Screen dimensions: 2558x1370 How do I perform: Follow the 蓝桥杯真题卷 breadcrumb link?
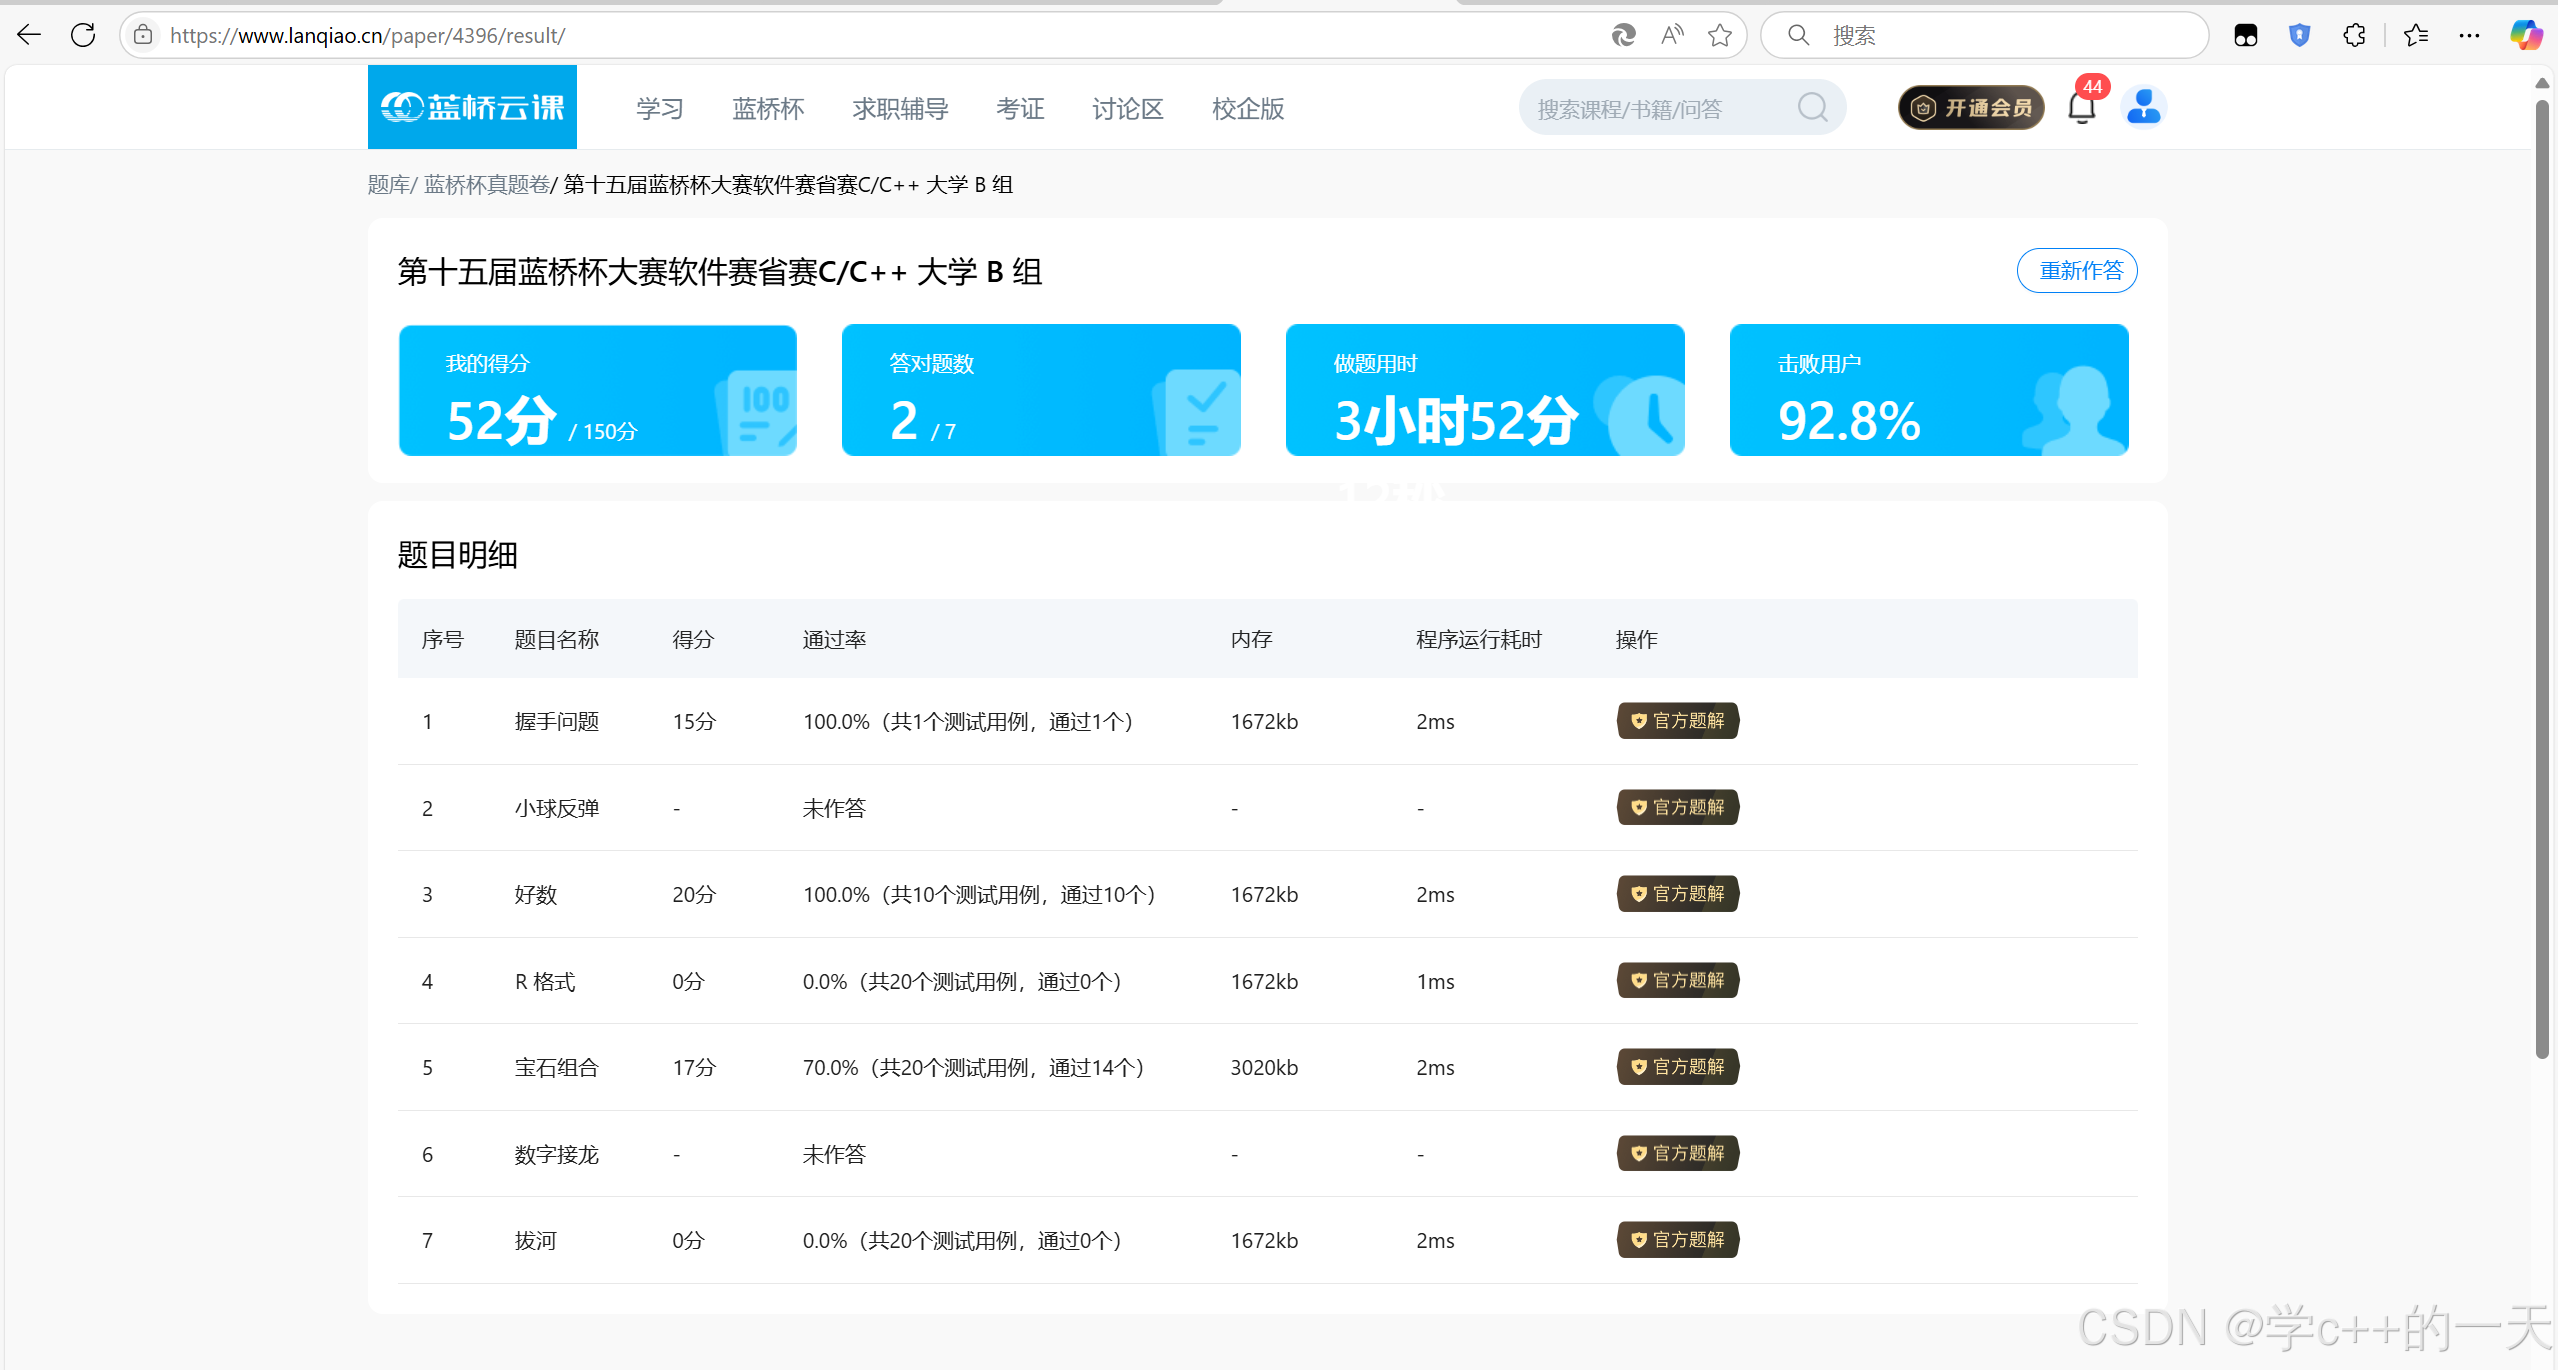[x=486, y=185]
